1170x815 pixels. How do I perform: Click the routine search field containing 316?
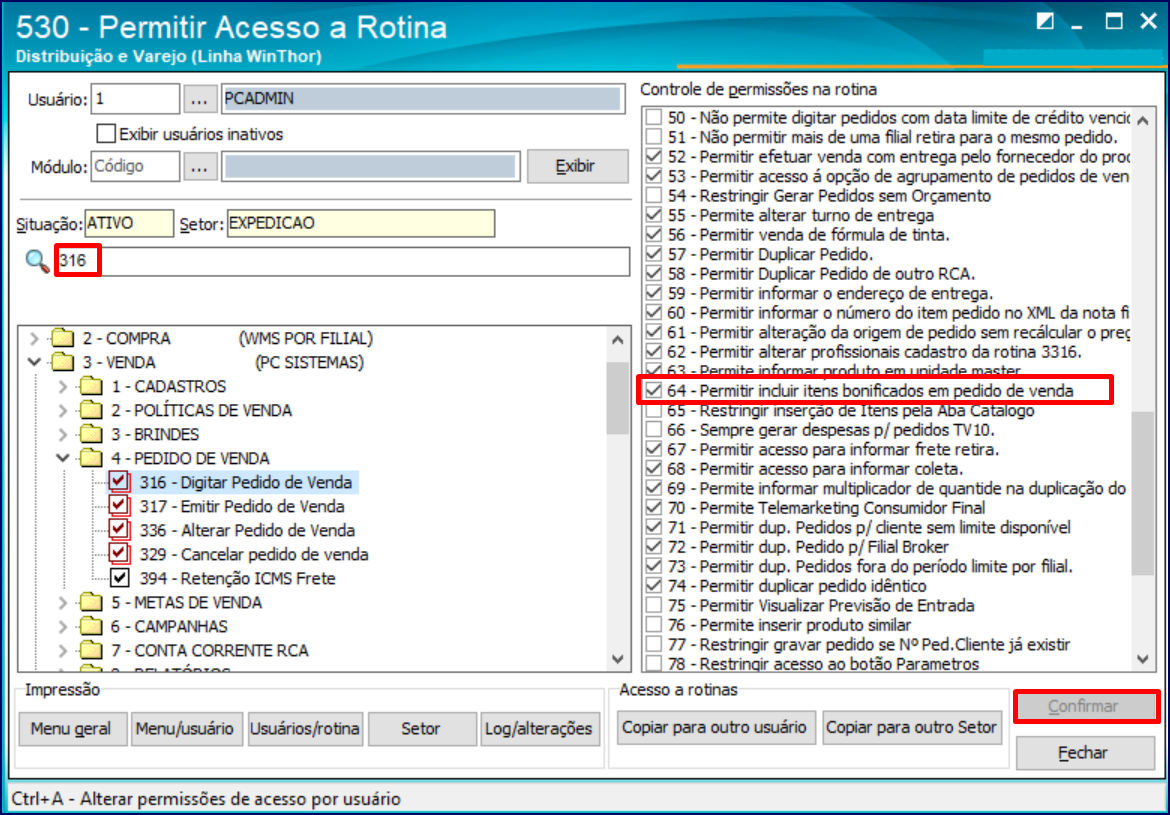point(342,262)
